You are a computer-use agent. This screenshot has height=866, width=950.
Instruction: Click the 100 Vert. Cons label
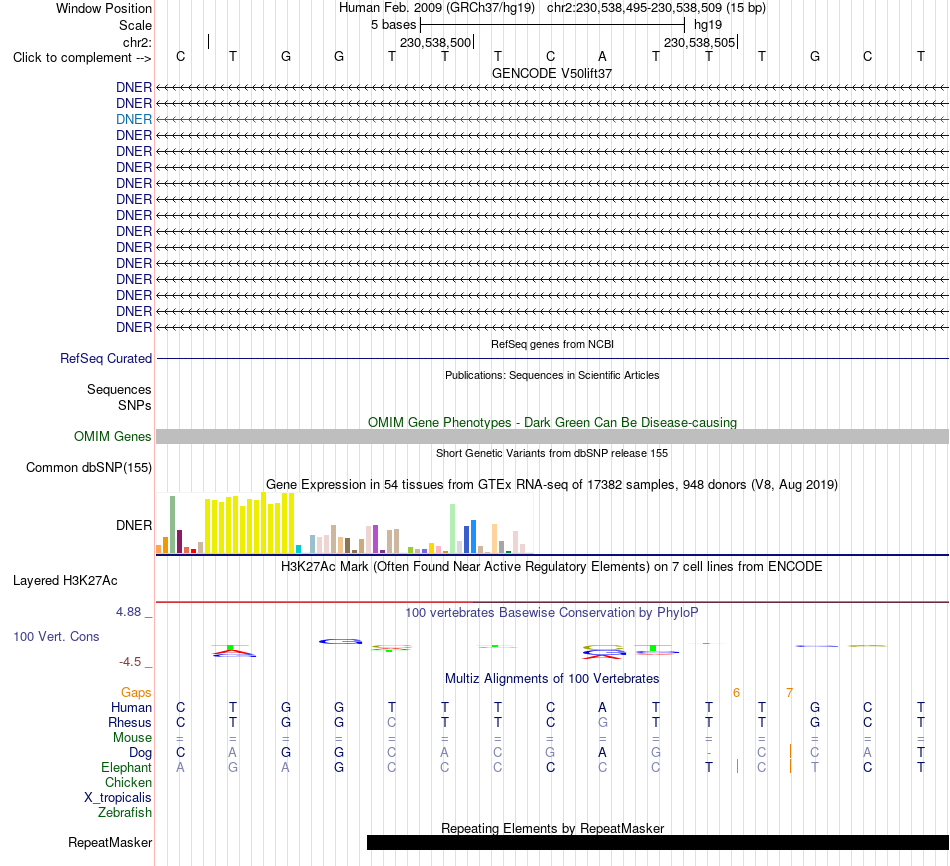click(56, 636)
